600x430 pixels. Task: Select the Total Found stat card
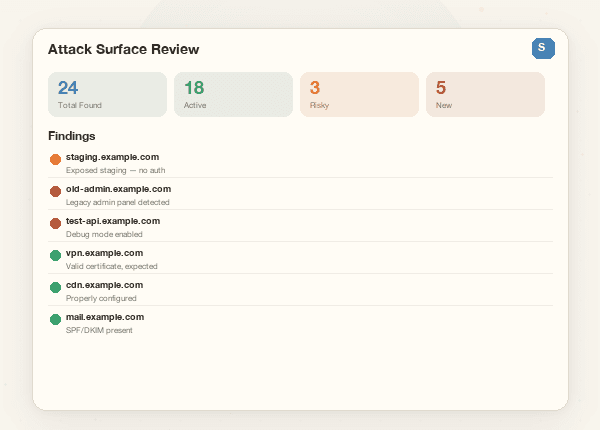[107, 94]
